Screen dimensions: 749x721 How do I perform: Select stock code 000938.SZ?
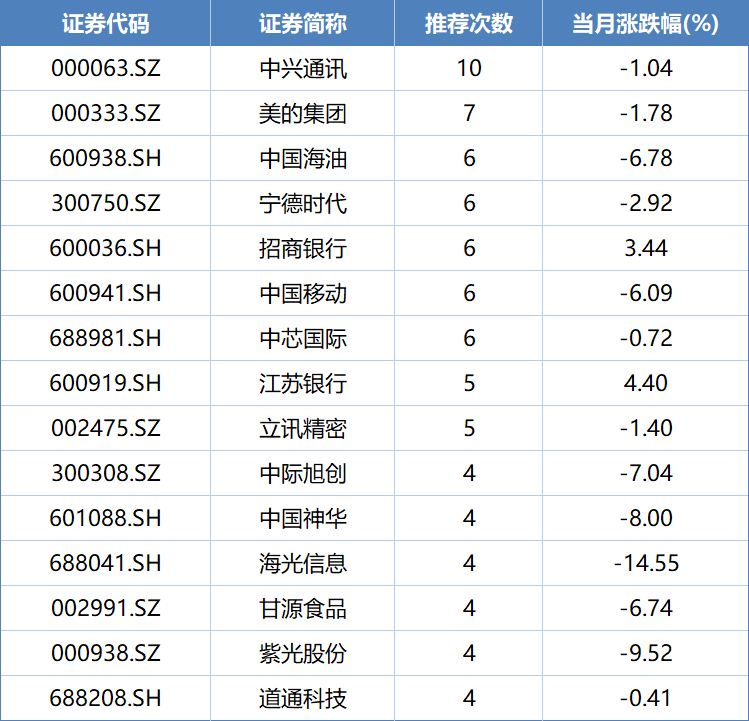(x=105, y=653)
